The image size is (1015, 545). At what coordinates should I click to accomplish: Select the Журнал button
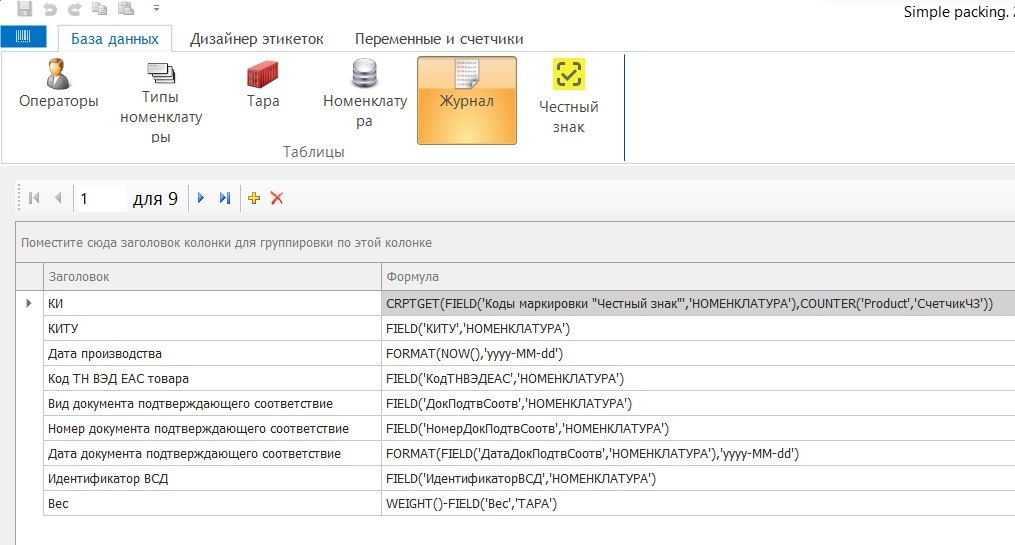point(467,100)
